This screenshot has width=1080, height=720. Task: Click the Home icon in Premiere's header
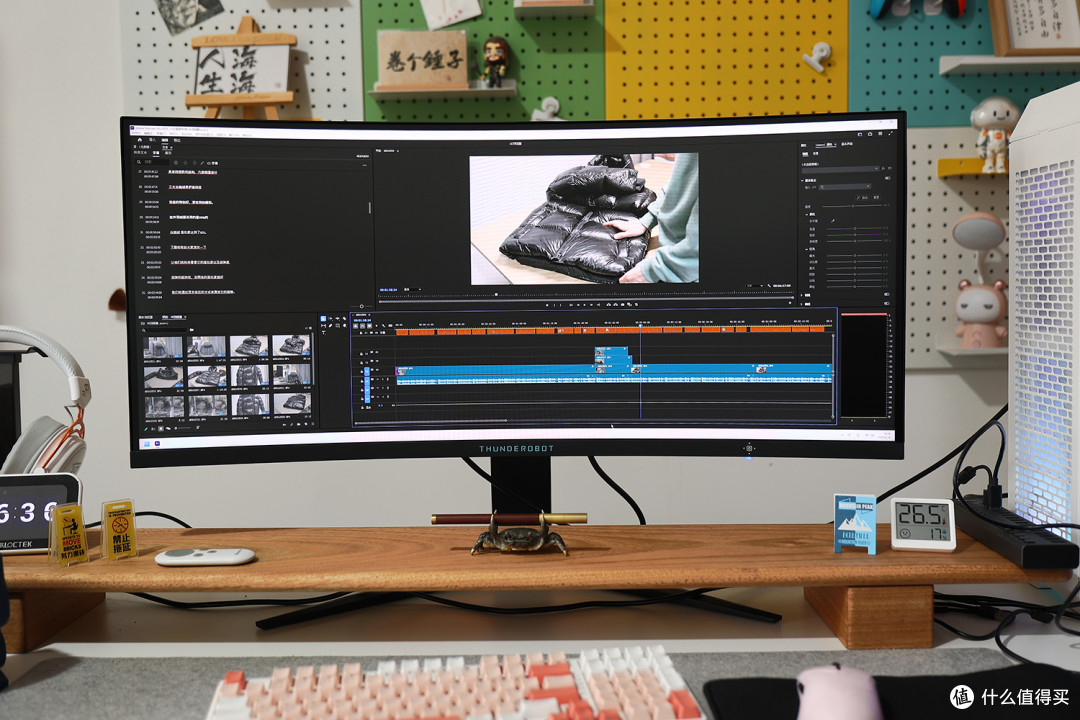(140, 140)
